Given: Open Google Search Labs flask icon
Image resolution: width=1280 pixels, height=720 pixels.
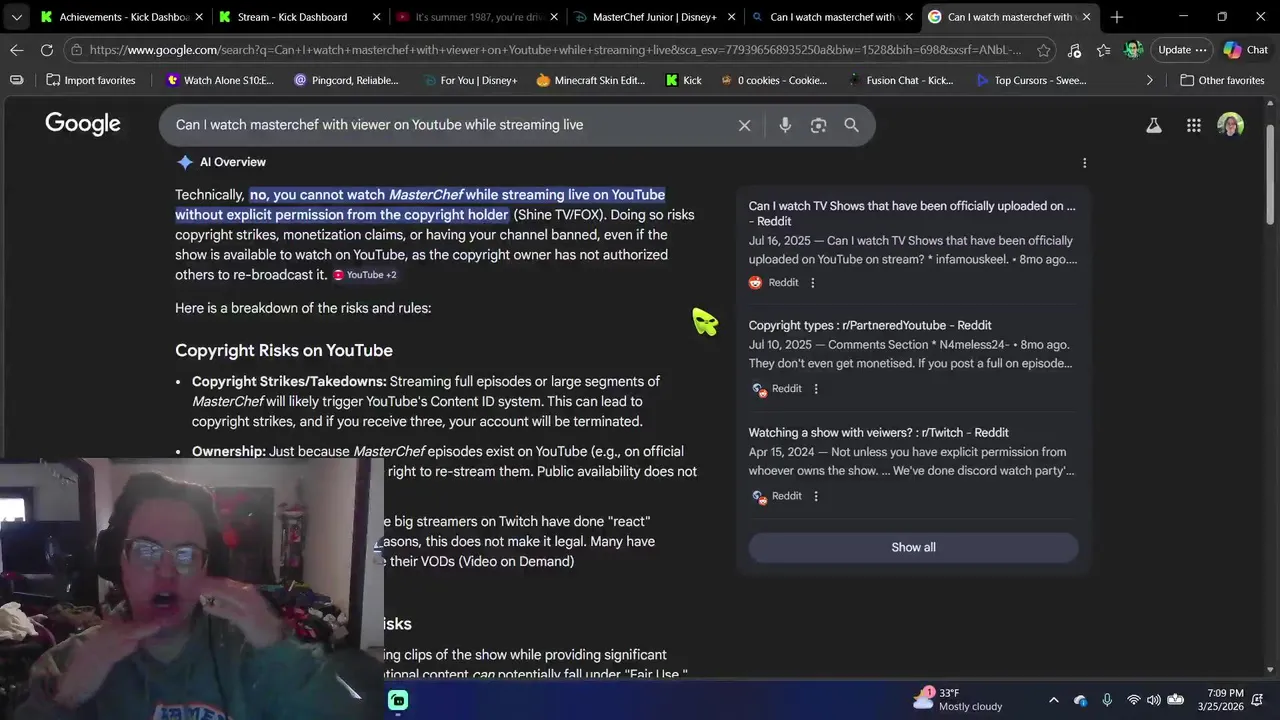Looking at the screenshot, I should [x=1154, y=125].
